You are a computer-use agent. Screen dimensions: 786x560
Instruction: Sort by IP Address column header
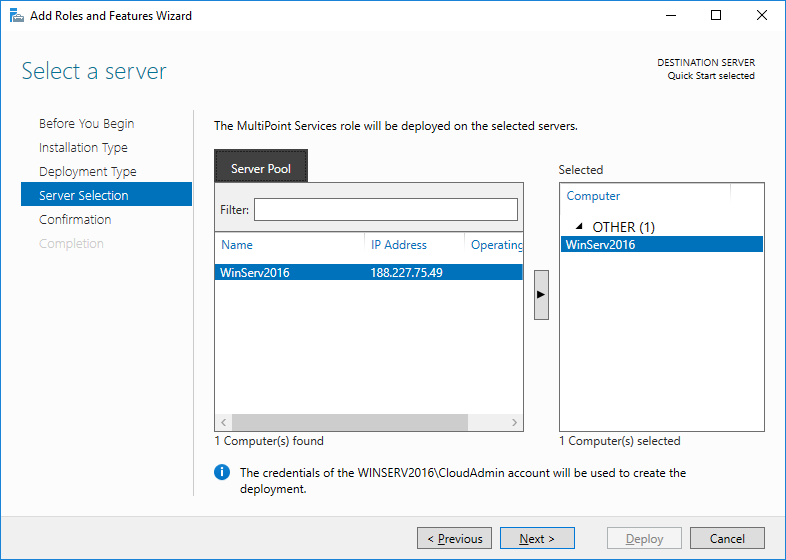398,245
